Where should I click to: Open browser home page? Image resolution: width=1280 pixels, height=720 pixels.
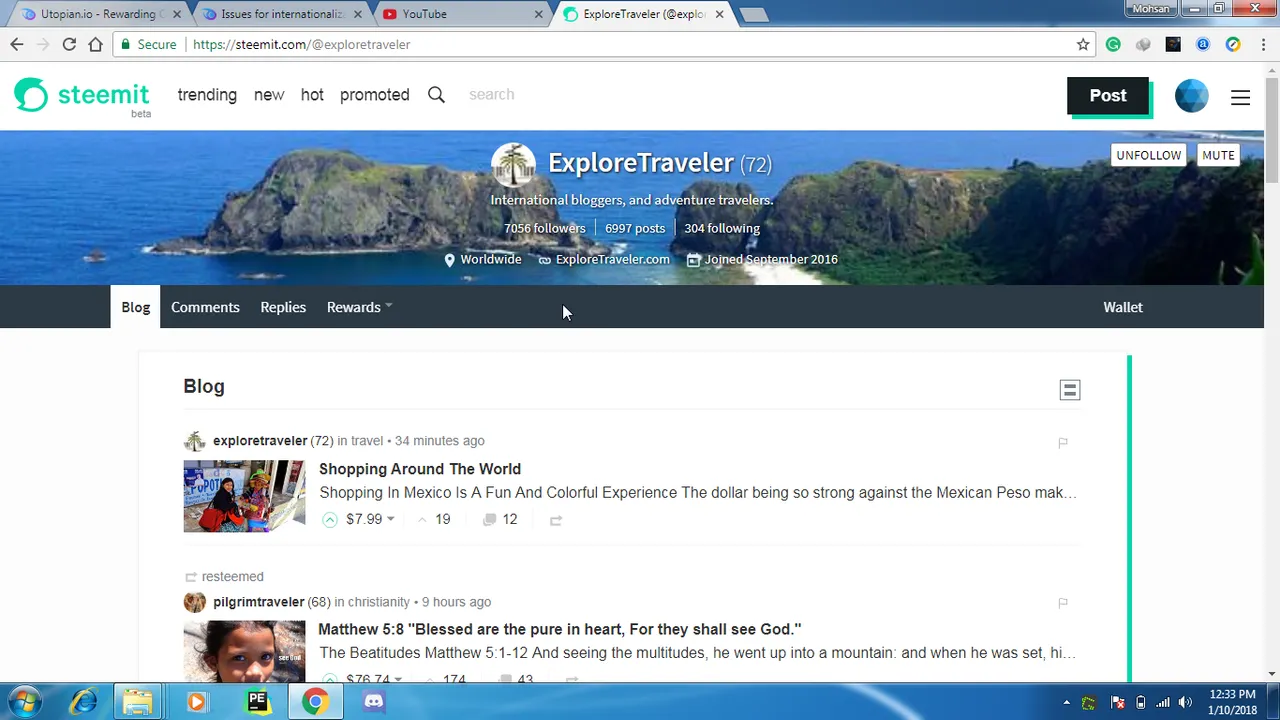(x=95, y=44)
